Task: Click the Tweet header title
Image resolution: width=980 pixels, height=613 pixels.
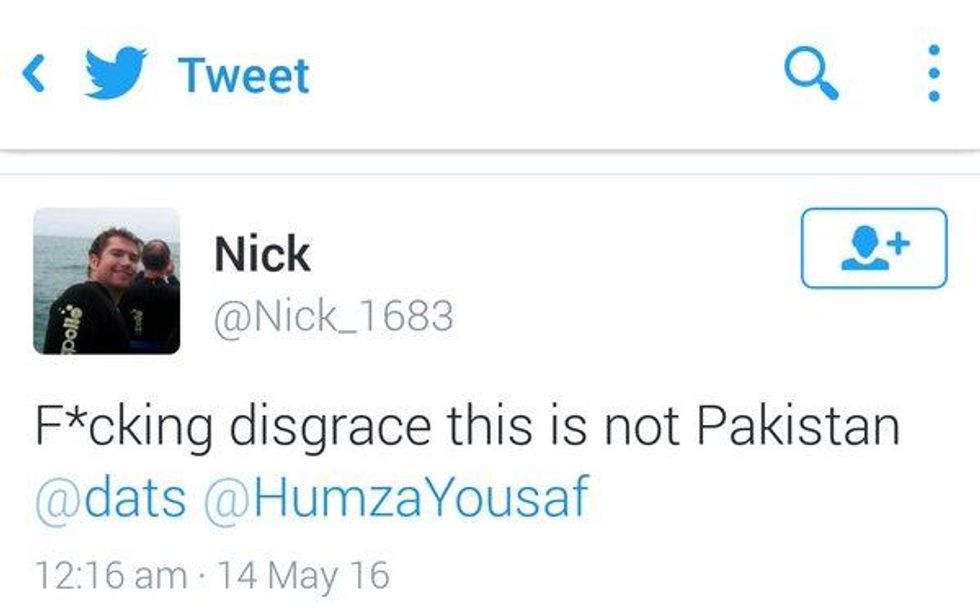Action: point(244,76)
